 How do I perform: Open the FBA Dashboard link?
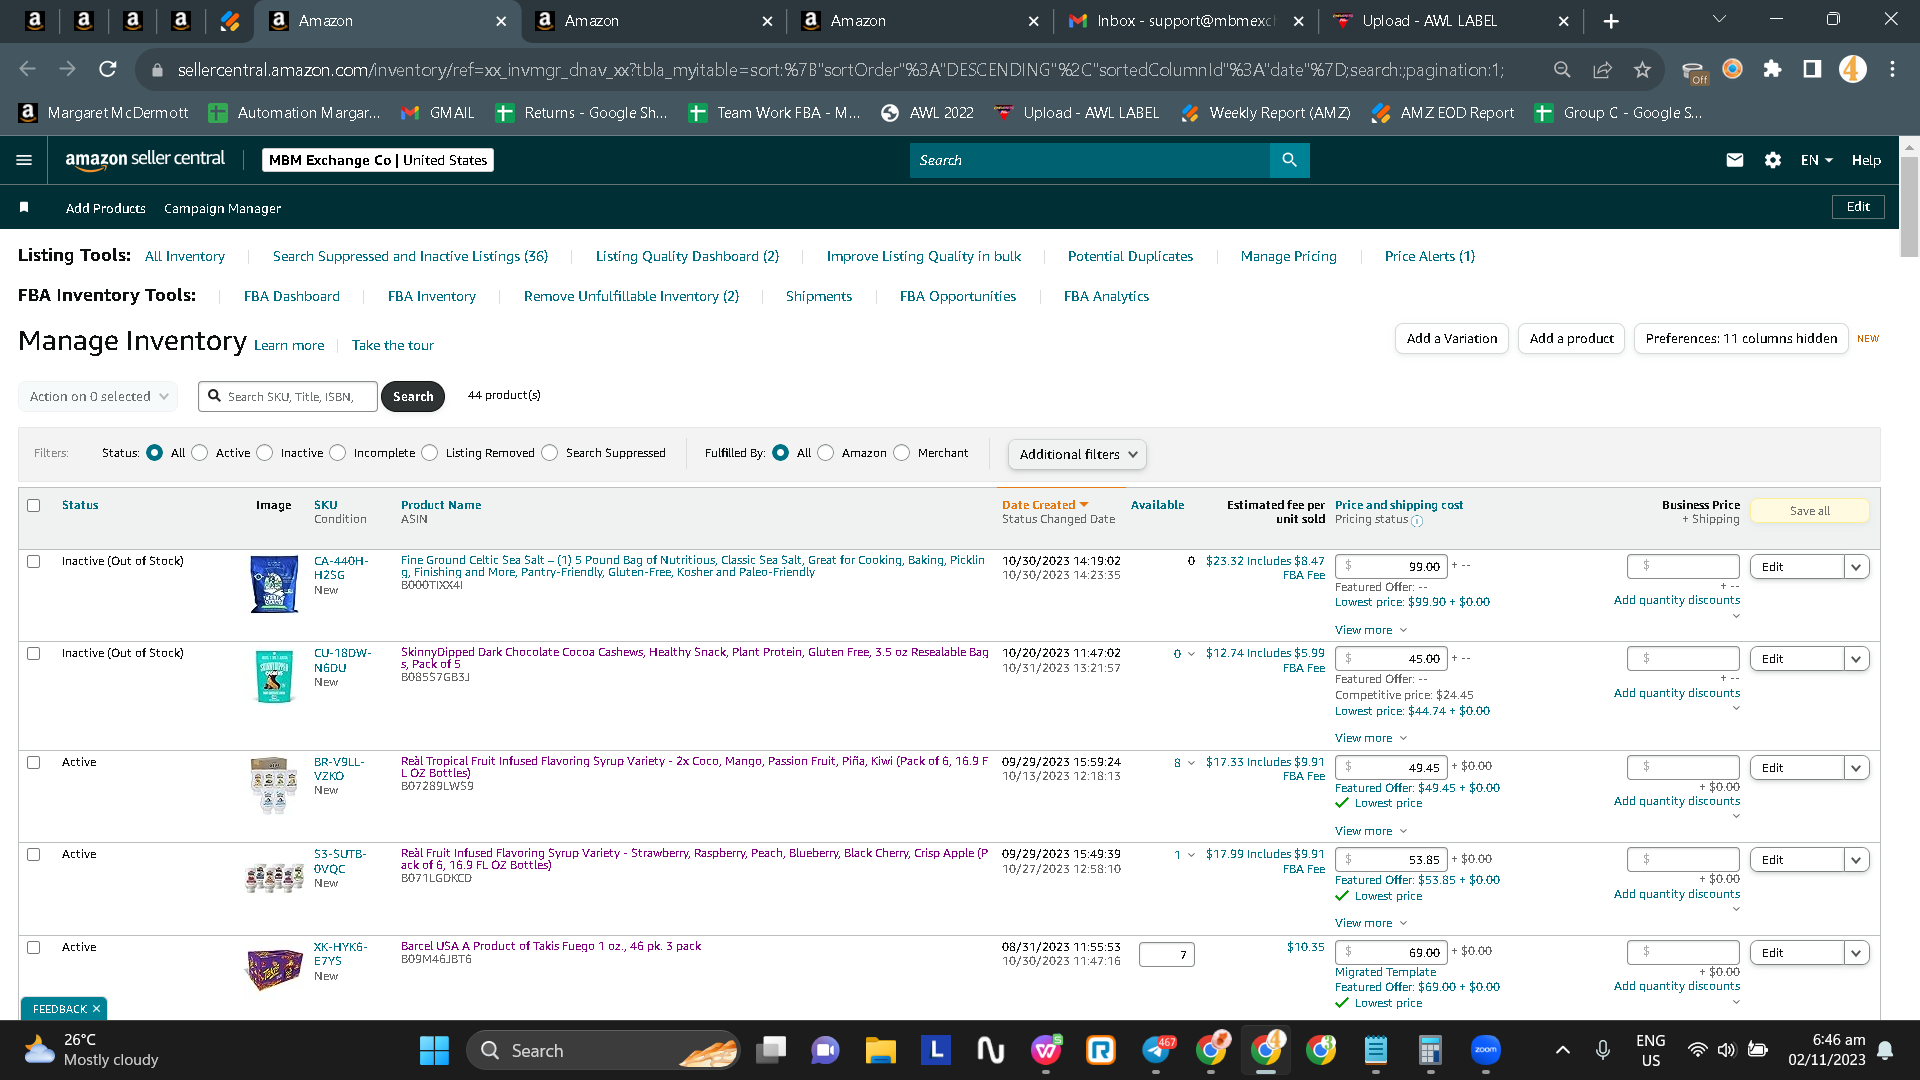(292, 296)
